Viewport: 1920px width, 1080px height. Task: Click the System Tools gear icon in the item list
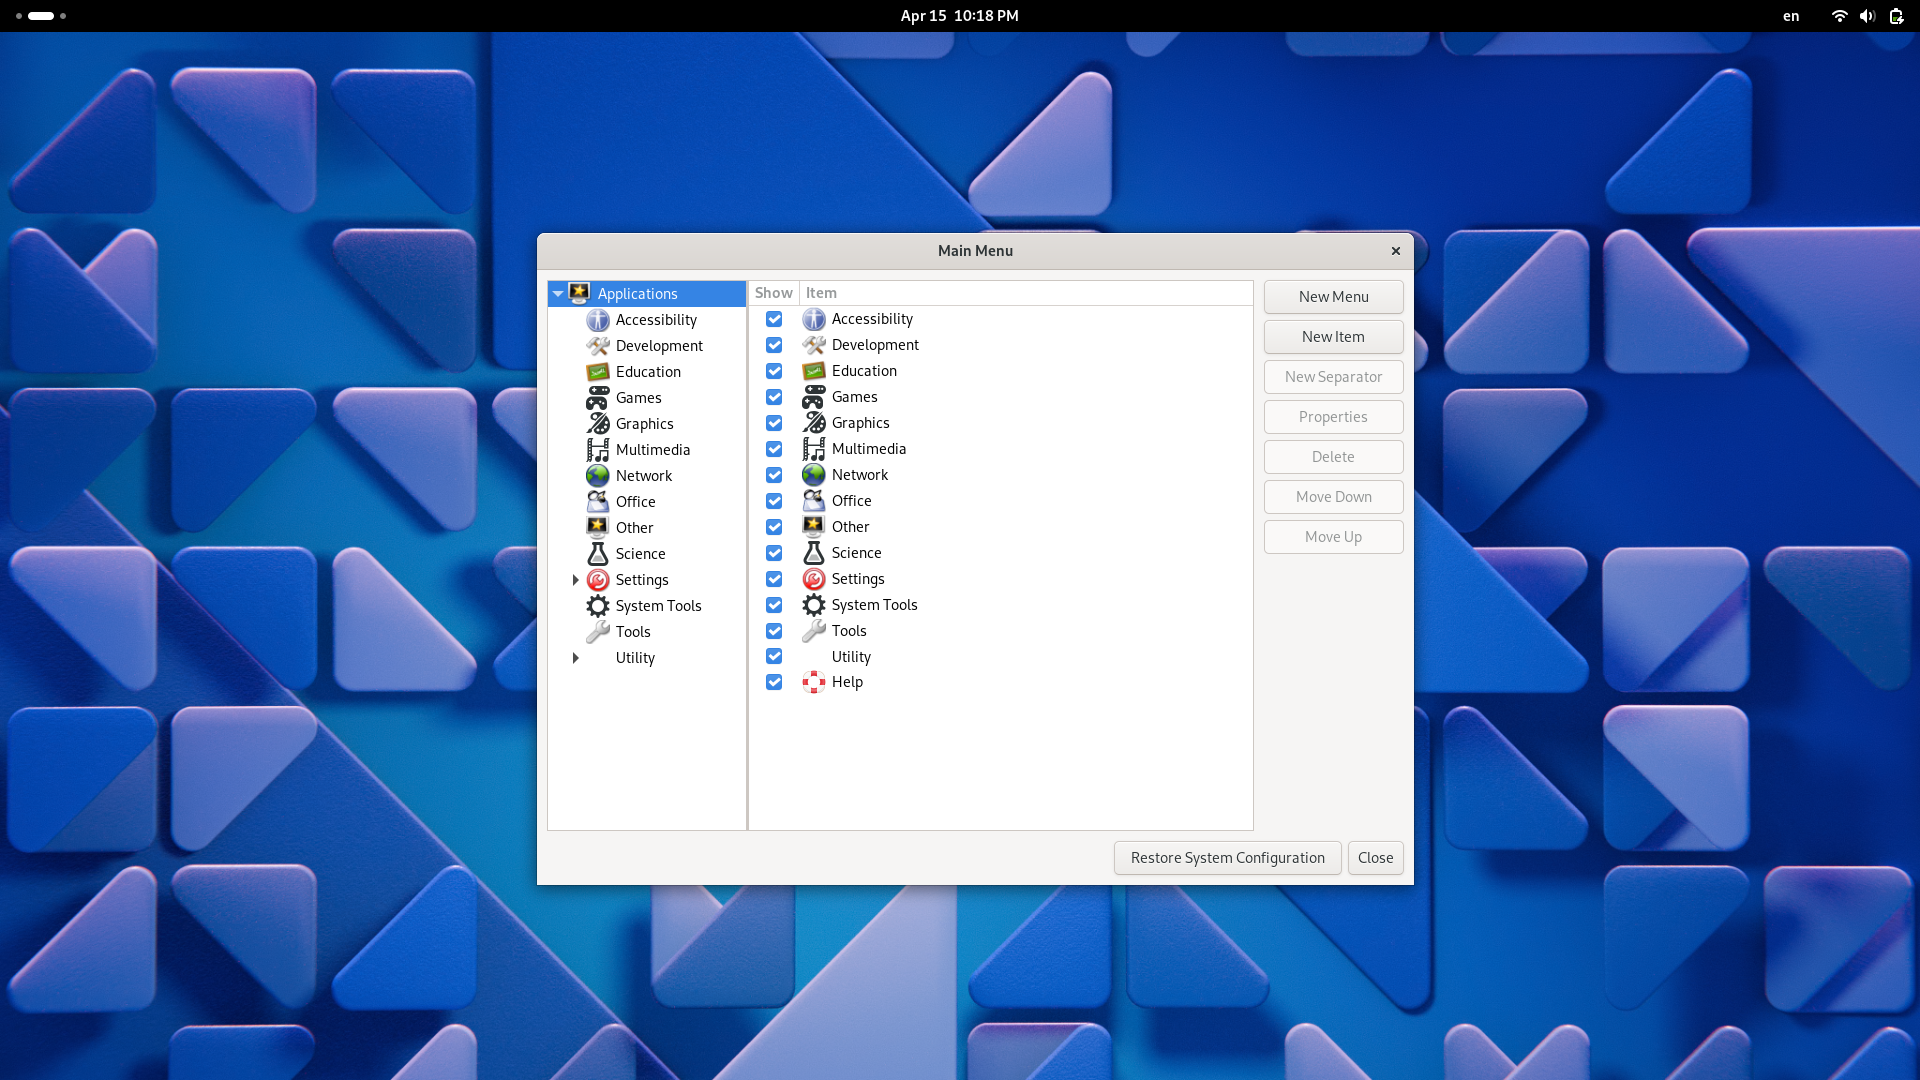[814, 605]
